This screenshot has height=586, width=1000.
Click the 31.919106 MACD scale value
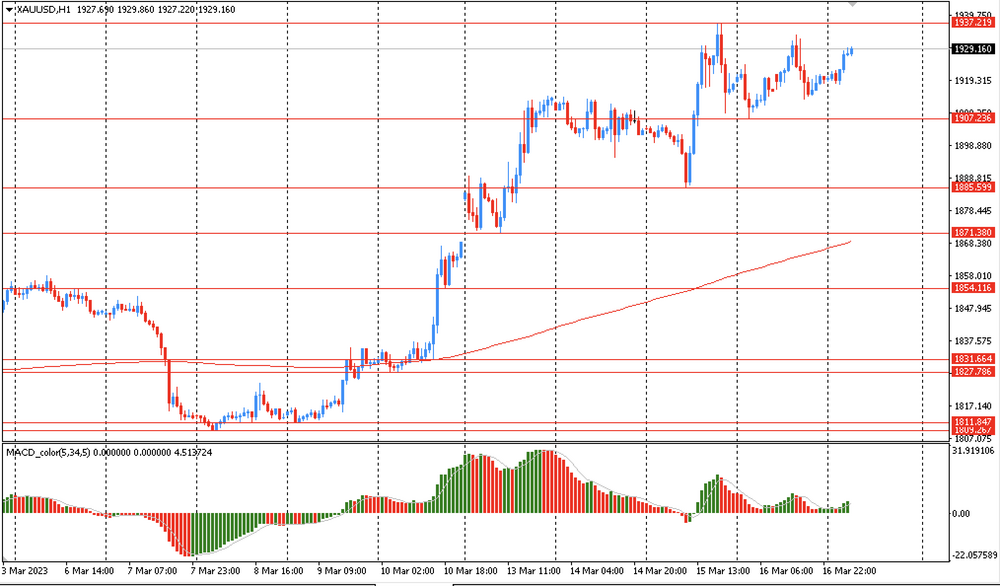(x=973, y=451)
